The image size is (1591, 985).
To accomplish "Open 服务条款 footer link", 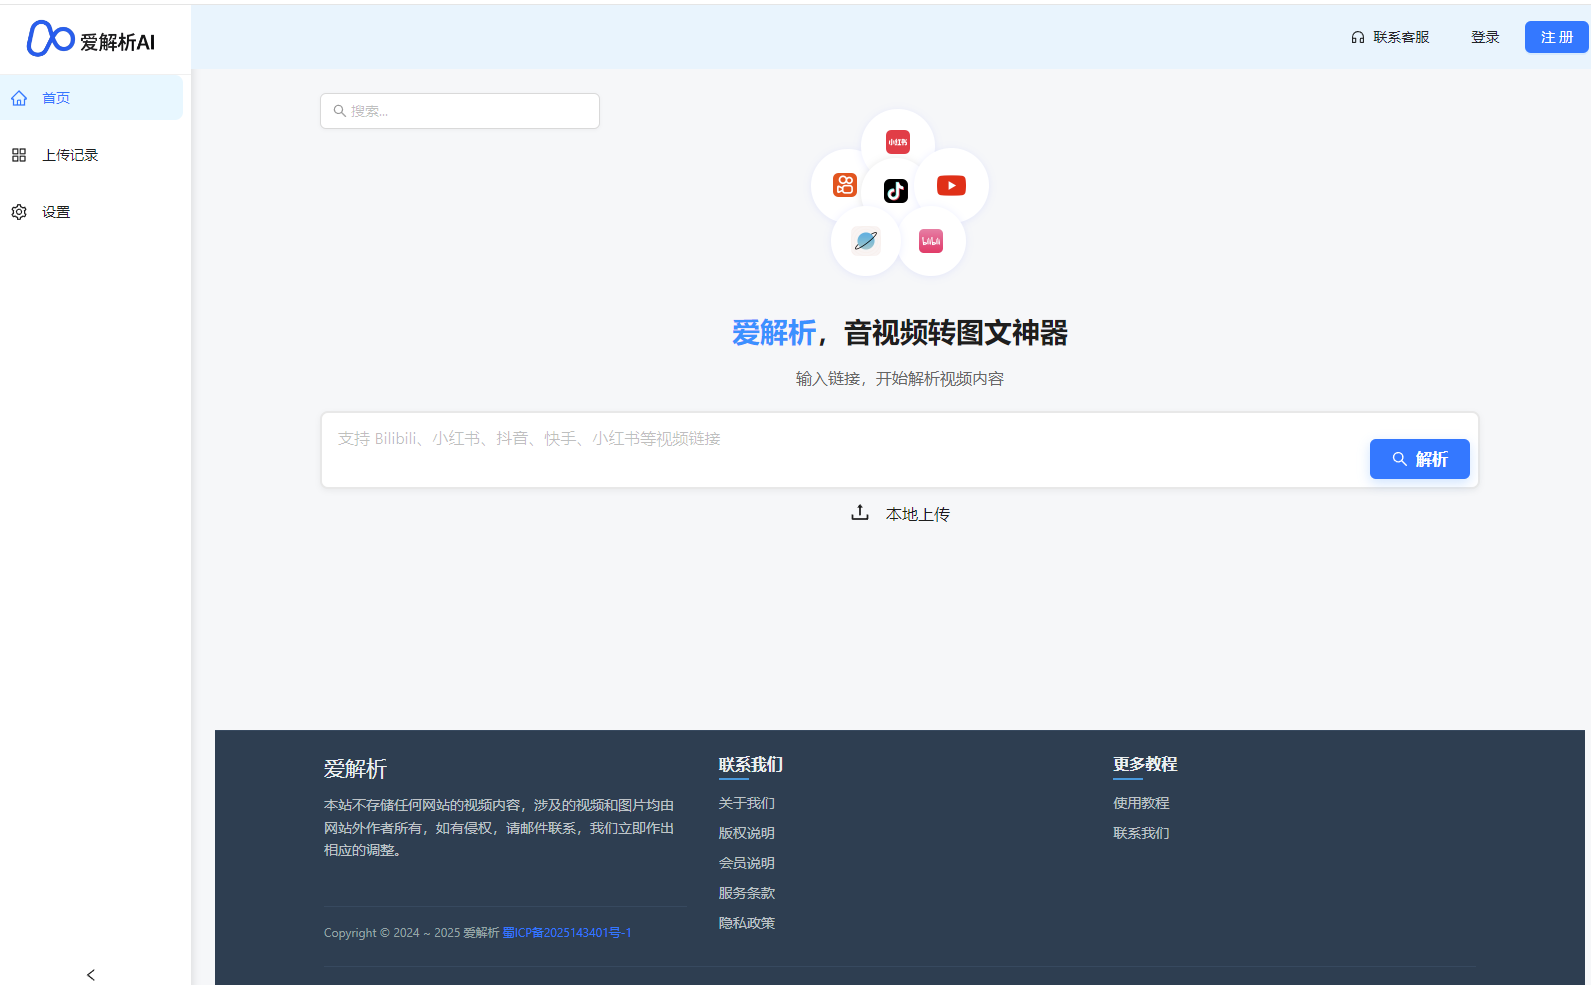I will coord(747,893).
